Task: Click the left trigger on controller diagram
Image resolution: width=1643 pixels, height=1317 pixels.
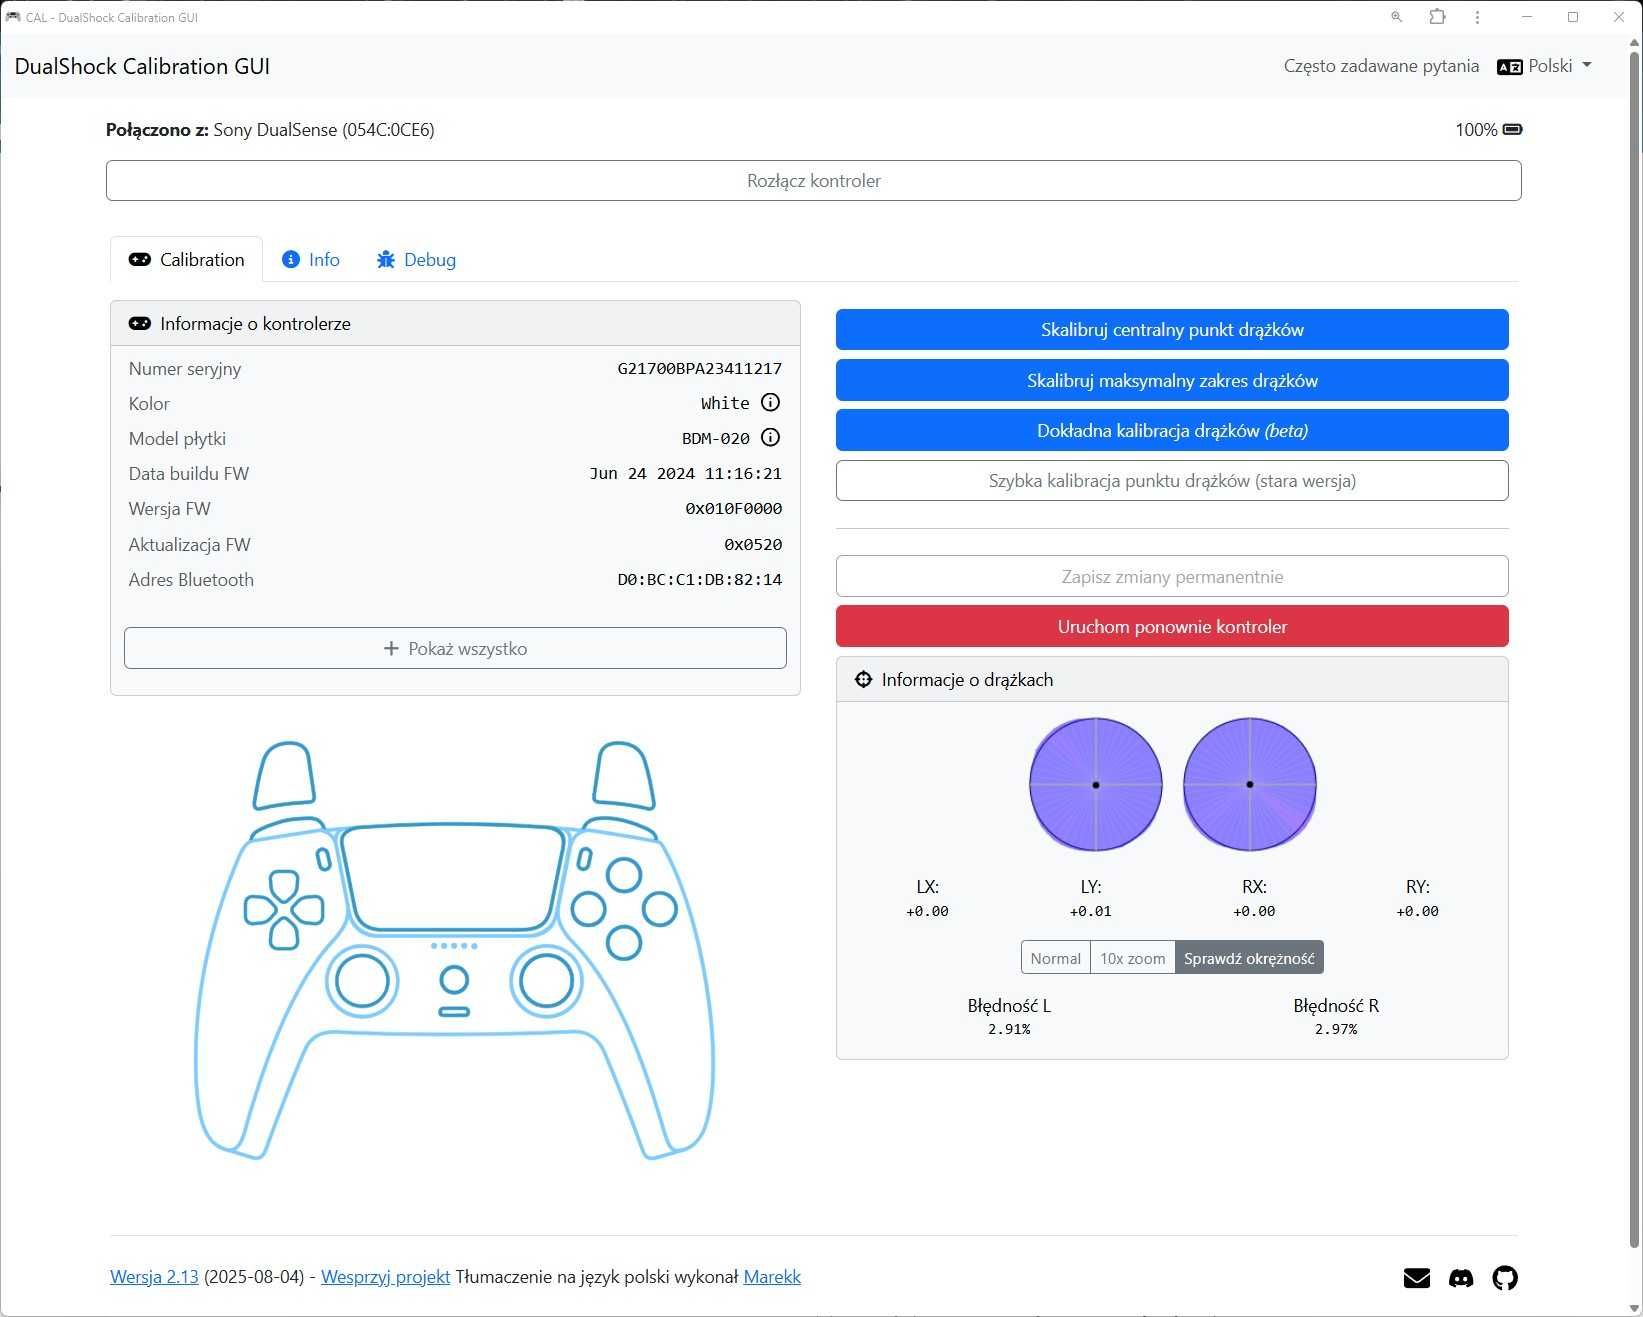Action: click(x=285, y=775)
